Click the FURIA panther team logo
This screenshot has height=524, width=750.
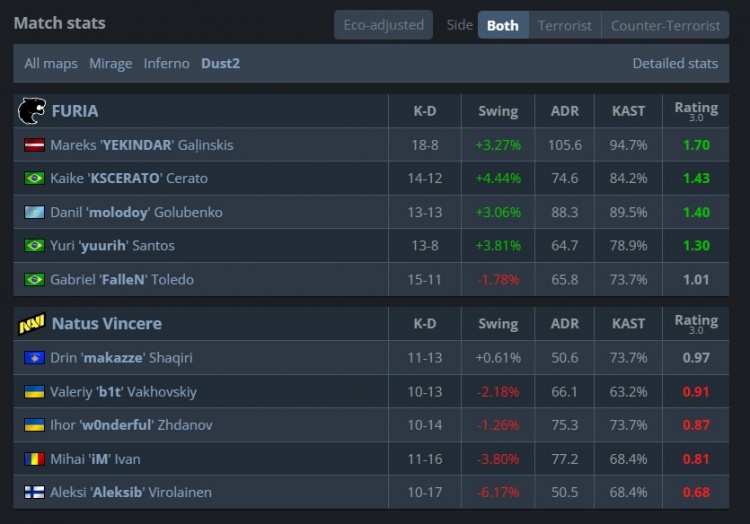click(x=32, y=111)
